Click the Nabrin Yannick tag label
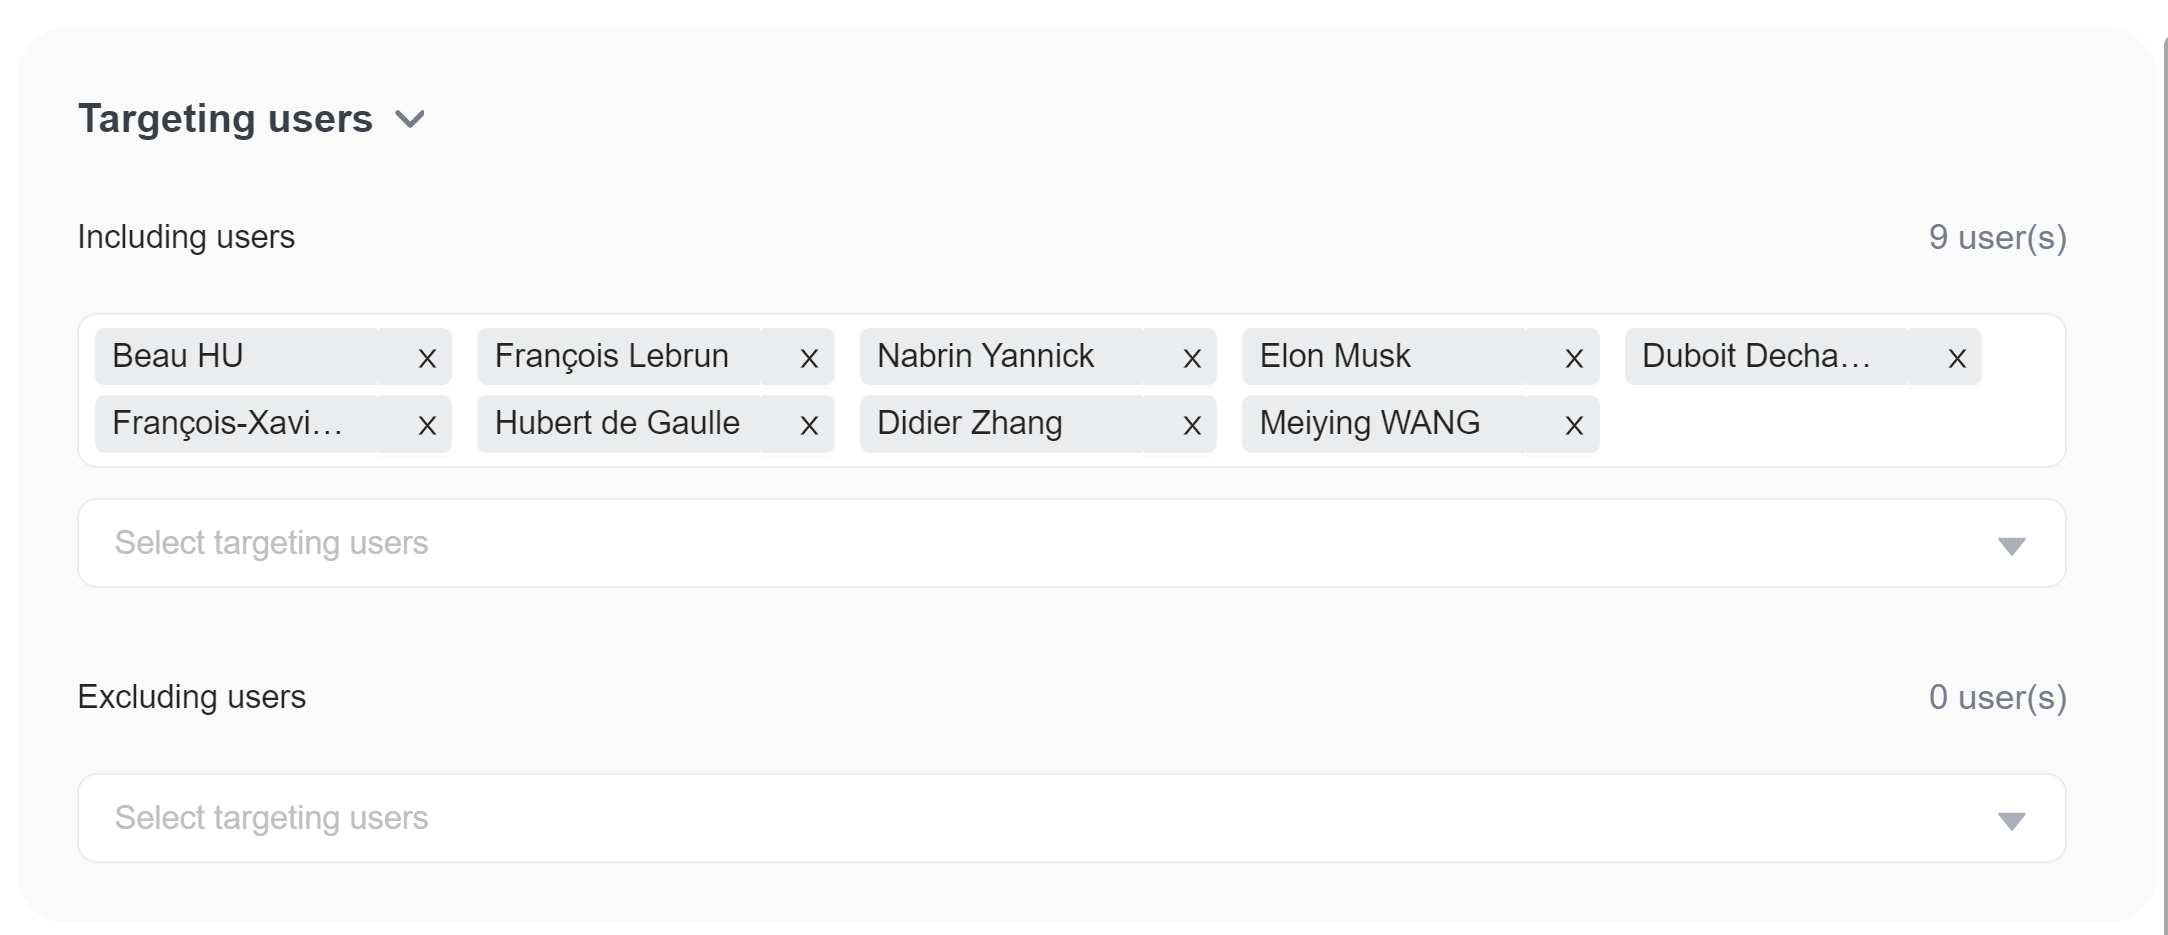Viewport: 2168px width, 935px height. 985,356
